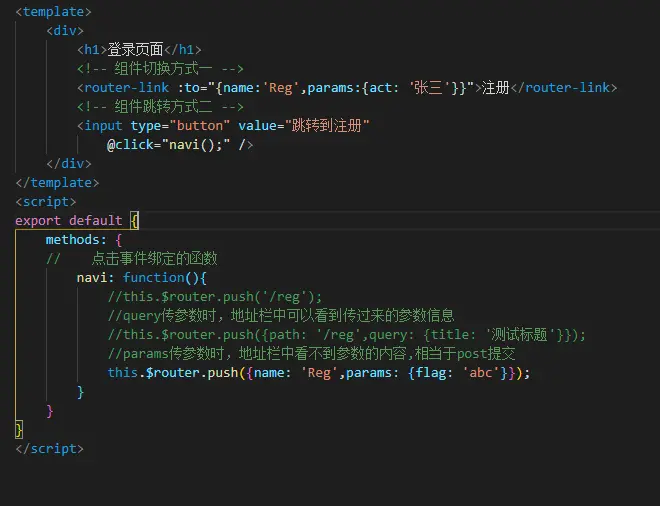Click the closing </template> tag
The width and height of the screenshot is (660, 506).
click(57, 183)
